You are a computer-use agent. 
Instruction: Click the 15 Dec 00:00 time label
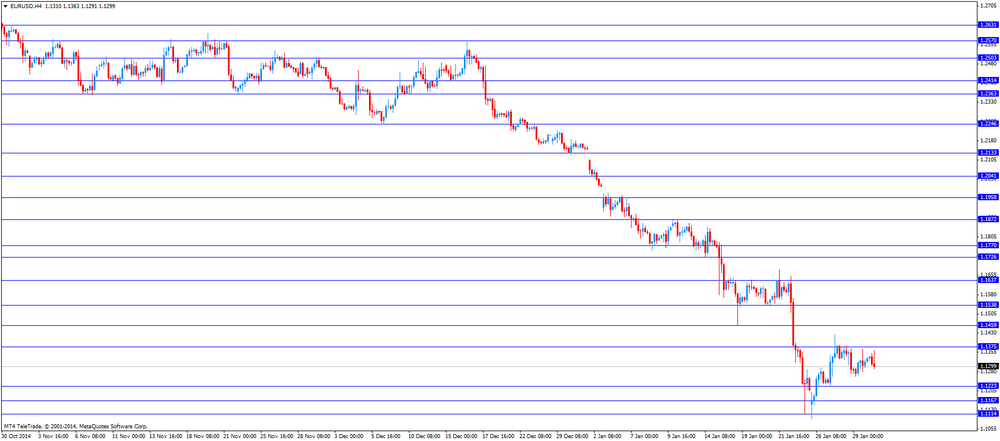[461, 437]
